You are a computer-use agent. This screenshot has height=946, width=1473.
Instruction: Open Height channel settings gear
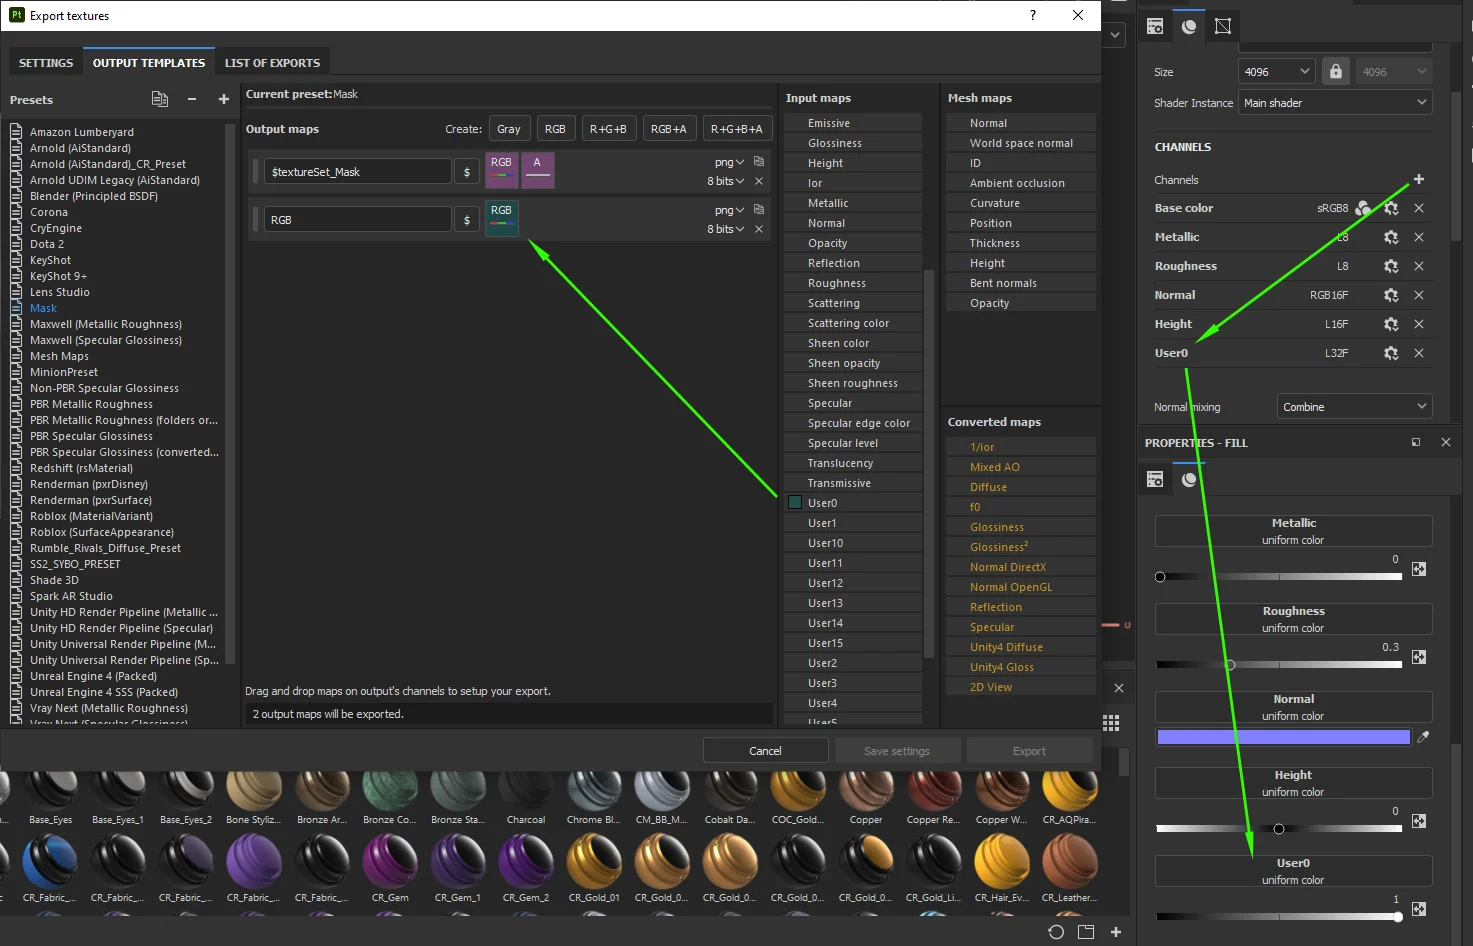pos(1391,324)
